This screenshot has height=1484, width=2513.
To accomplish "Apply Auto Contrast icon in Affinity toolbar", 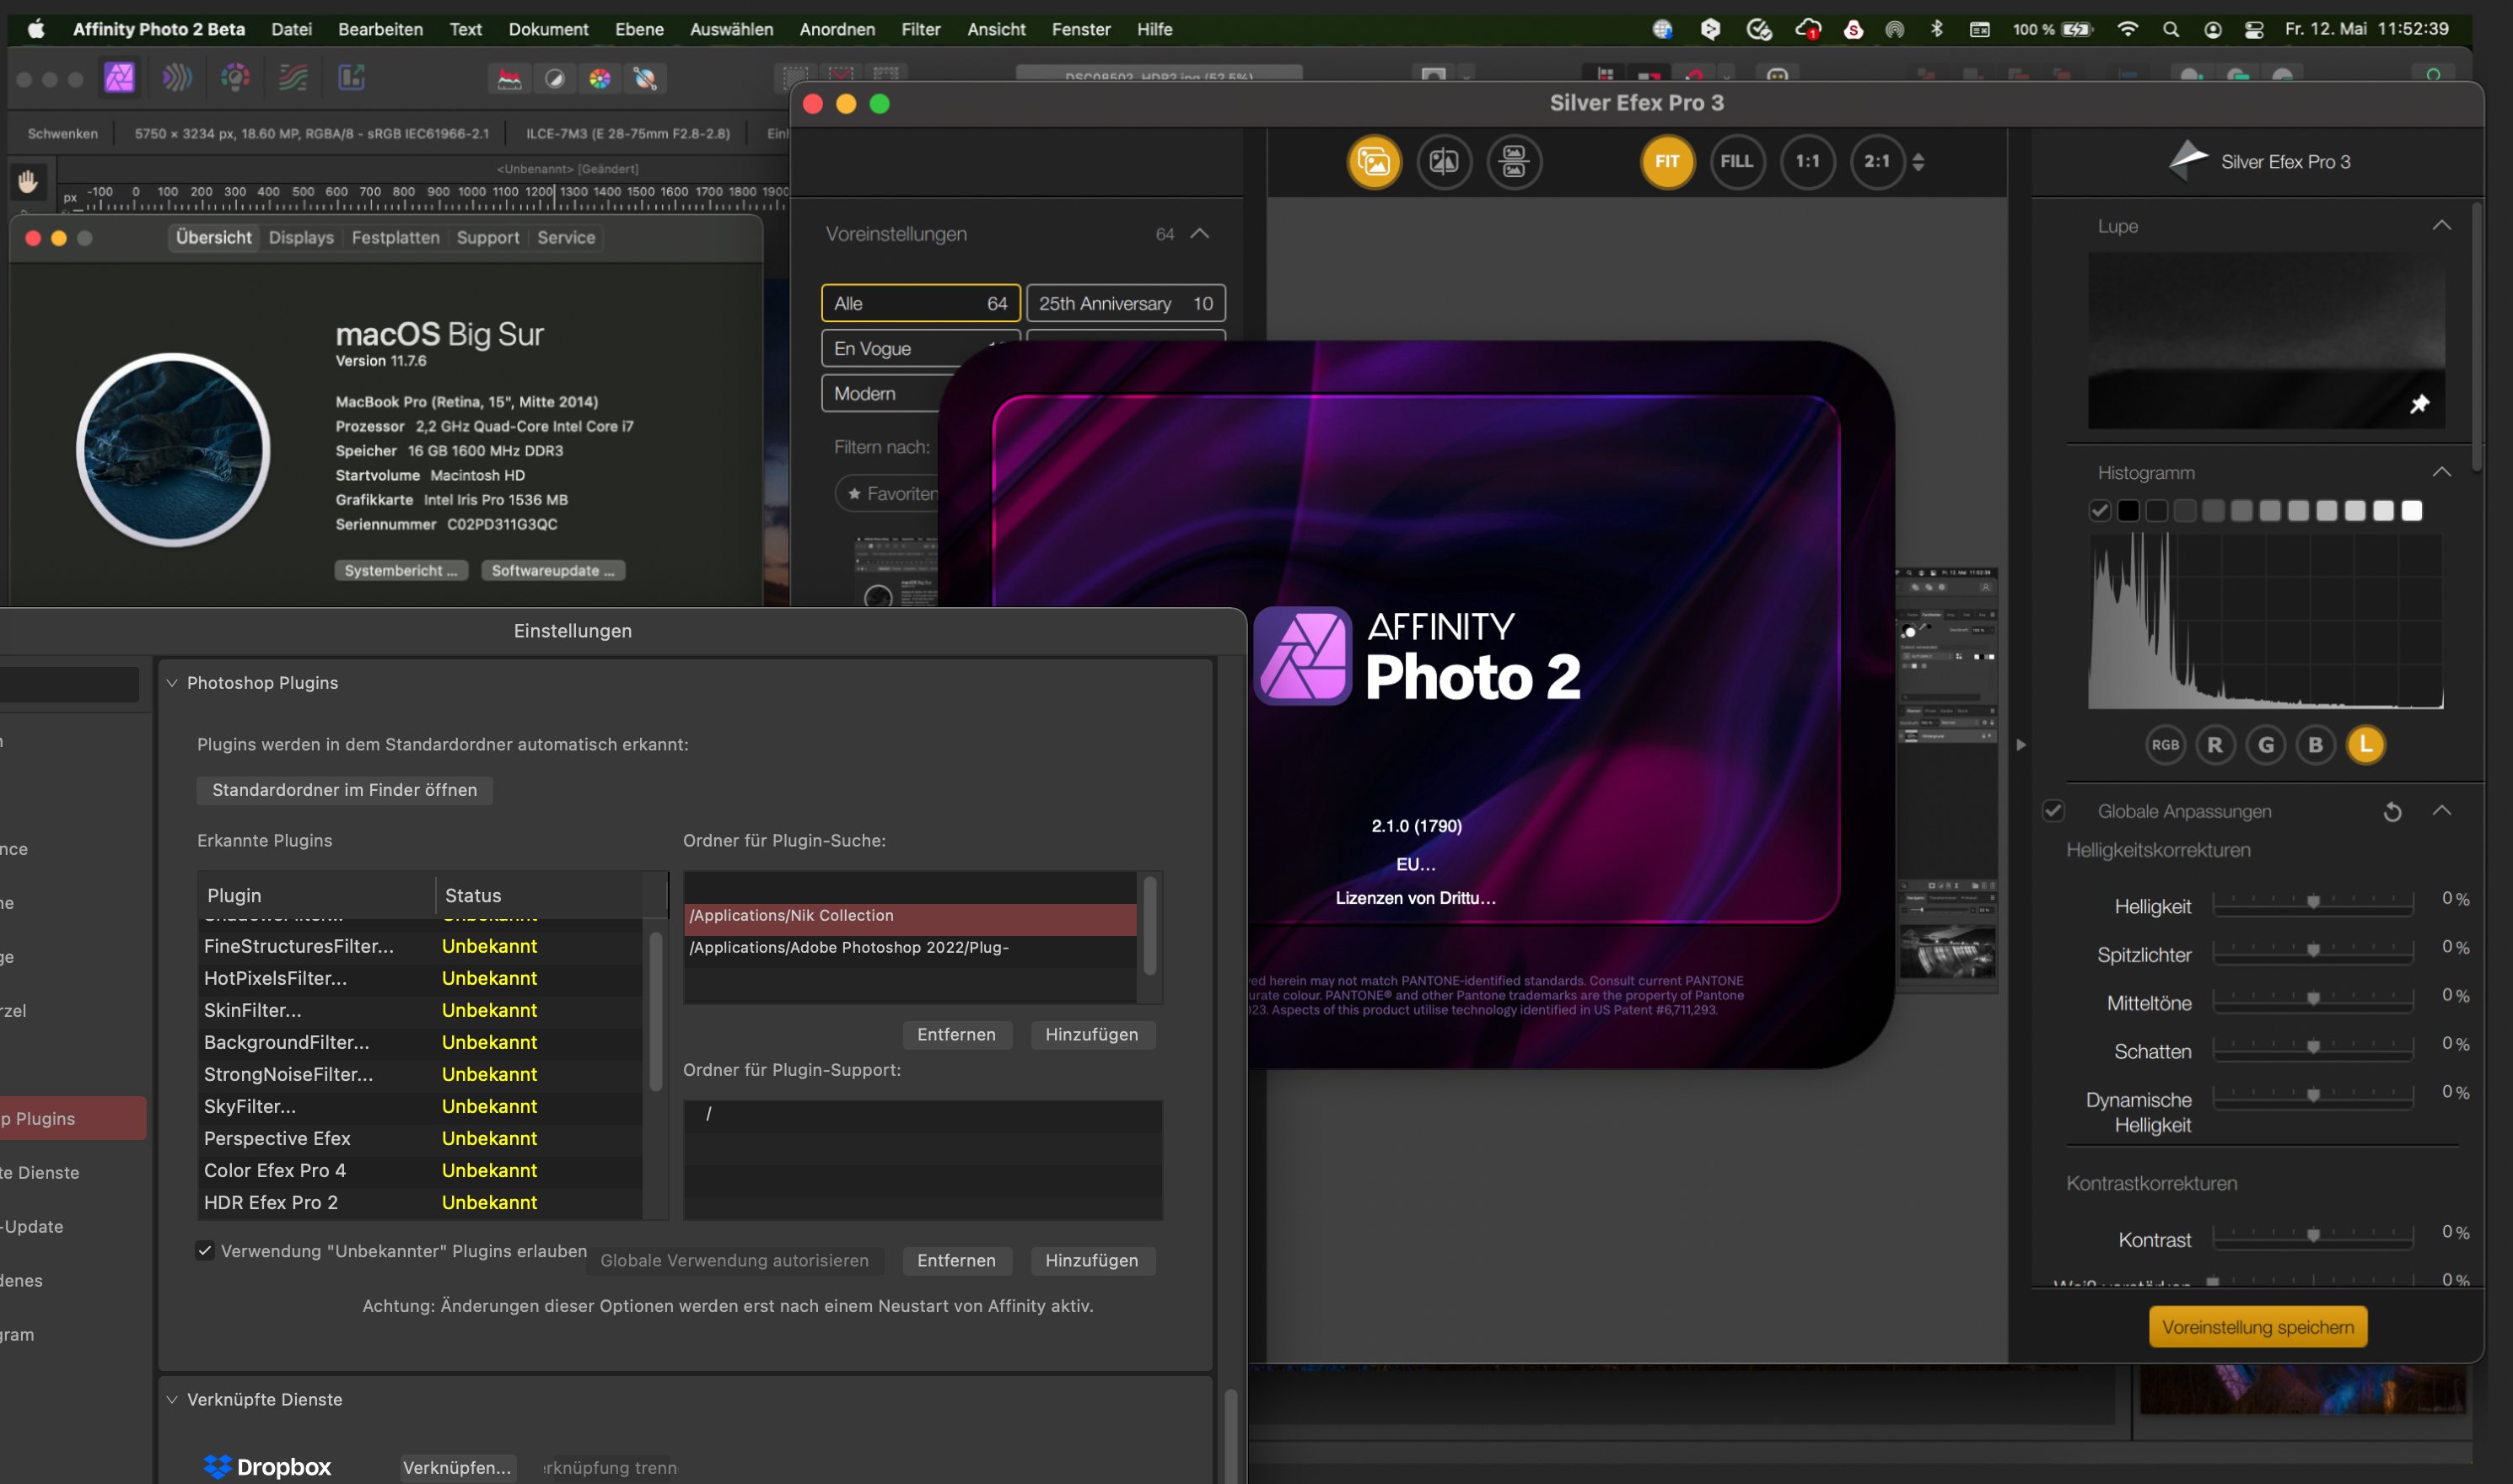I will (554, 79).
